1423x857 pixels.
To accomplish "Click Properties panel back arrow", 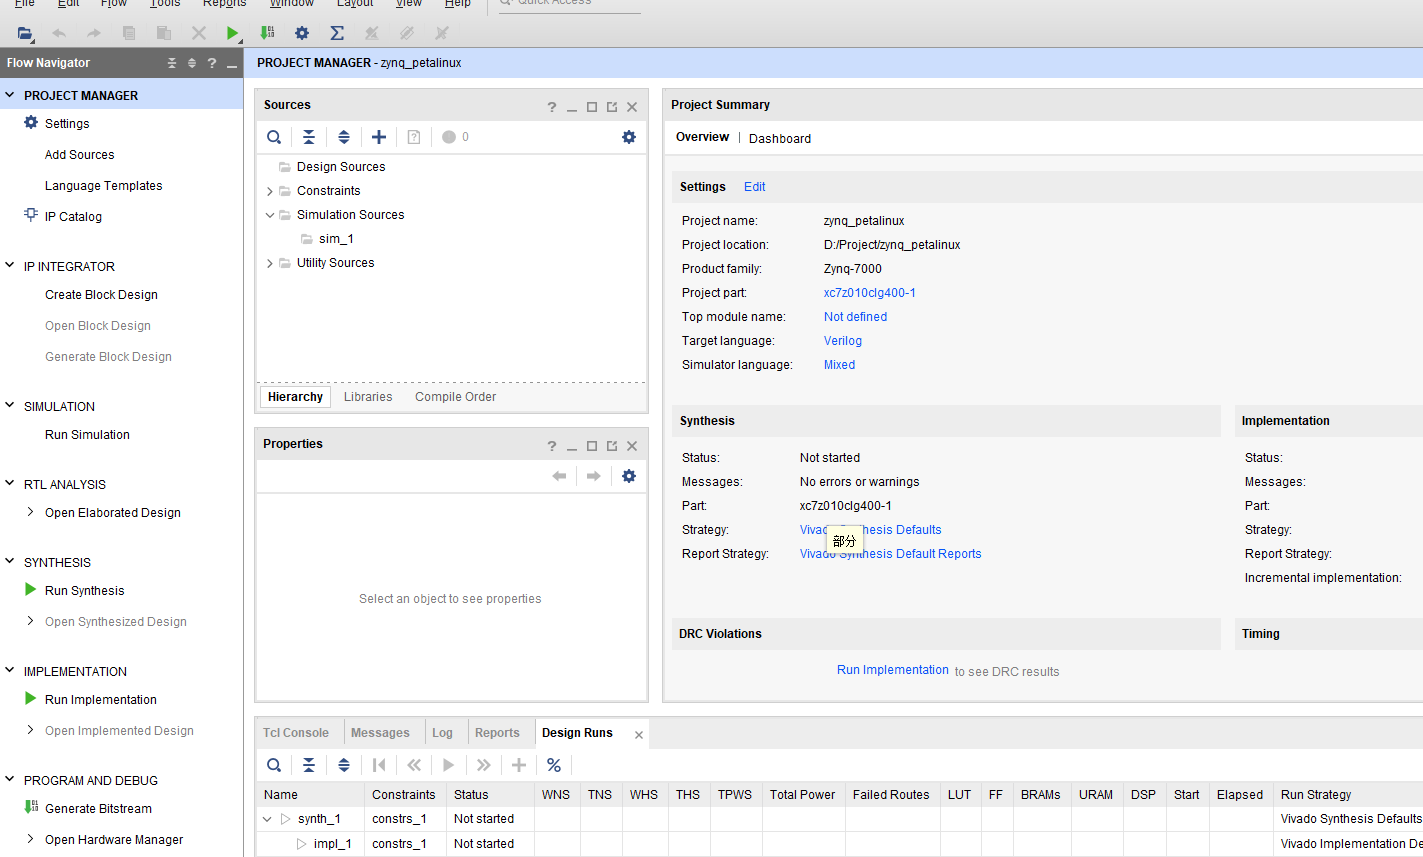I will click(559, 476).
